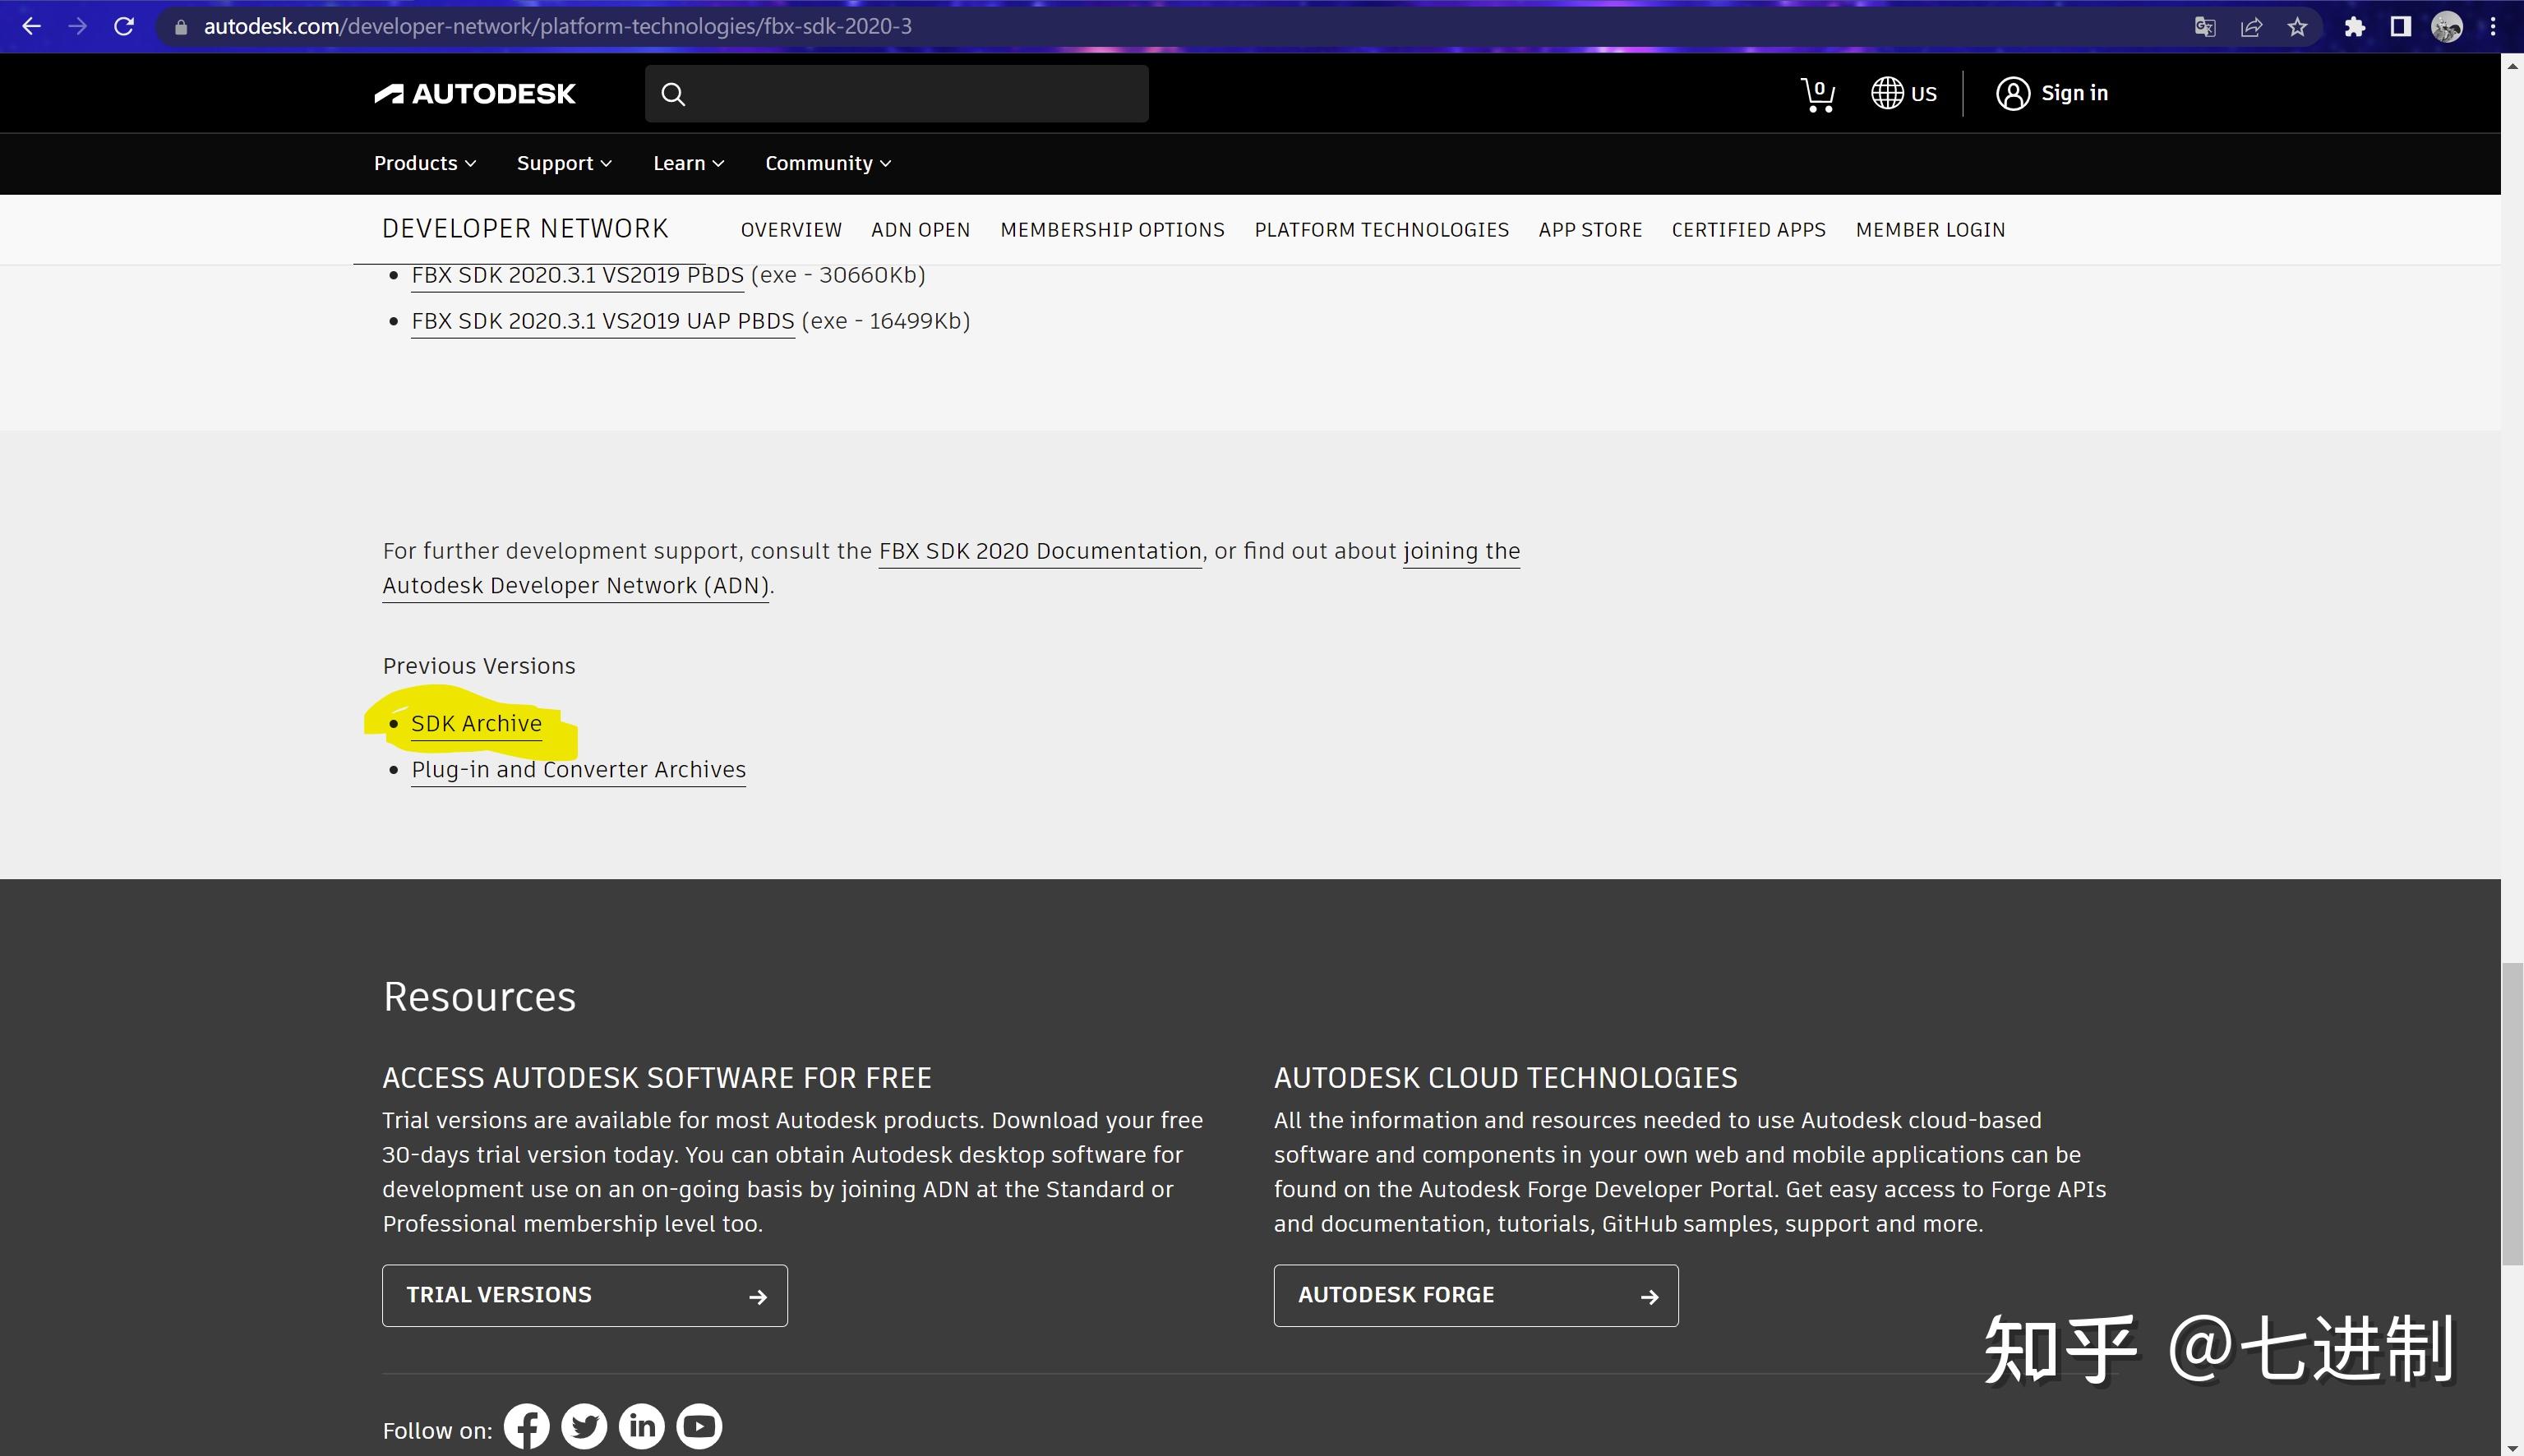Go to the Membership Options tab
This screenshot has width=2524, height=1456.
(1112, 230)
